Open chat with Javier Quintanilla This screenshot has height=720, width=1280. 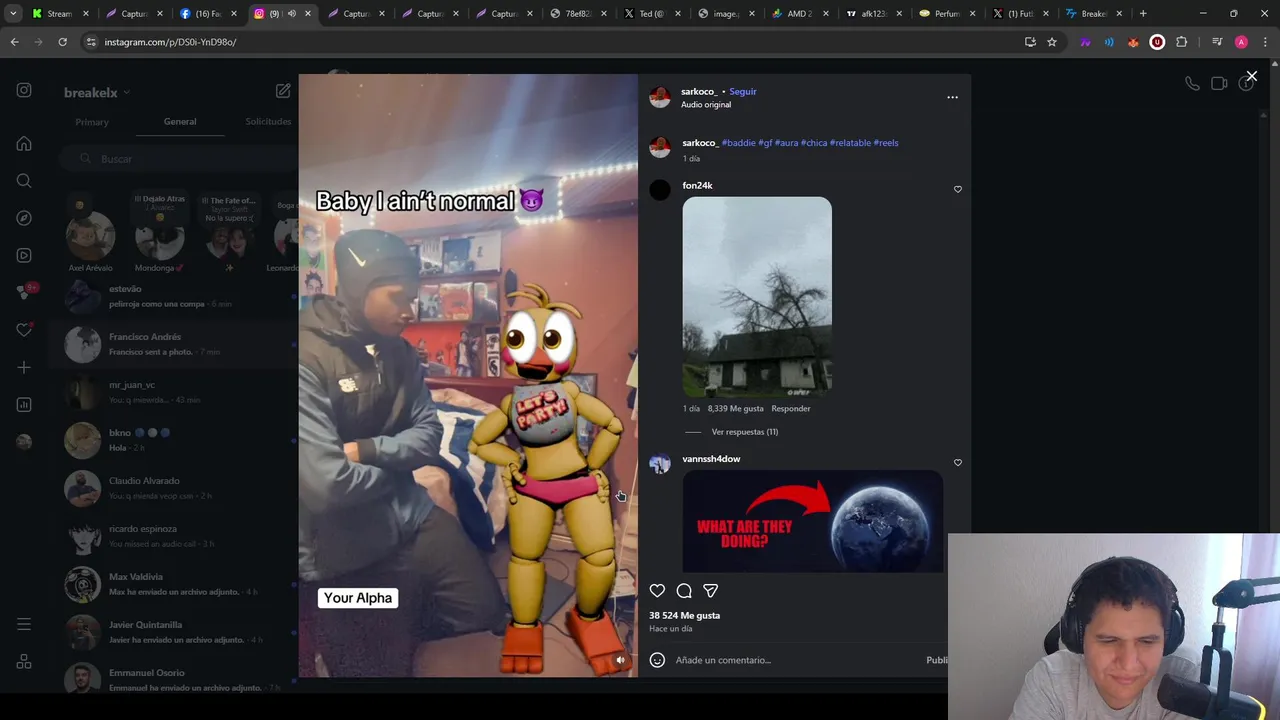pyautogui.click(x=175, y=632)
